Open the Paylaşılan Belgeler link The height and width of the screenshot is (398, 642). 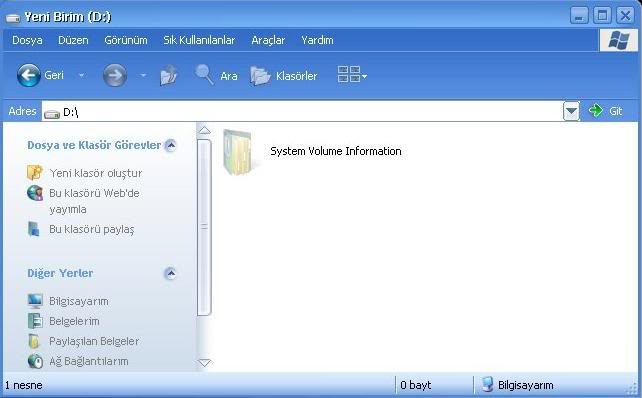[x=94, y=341]
